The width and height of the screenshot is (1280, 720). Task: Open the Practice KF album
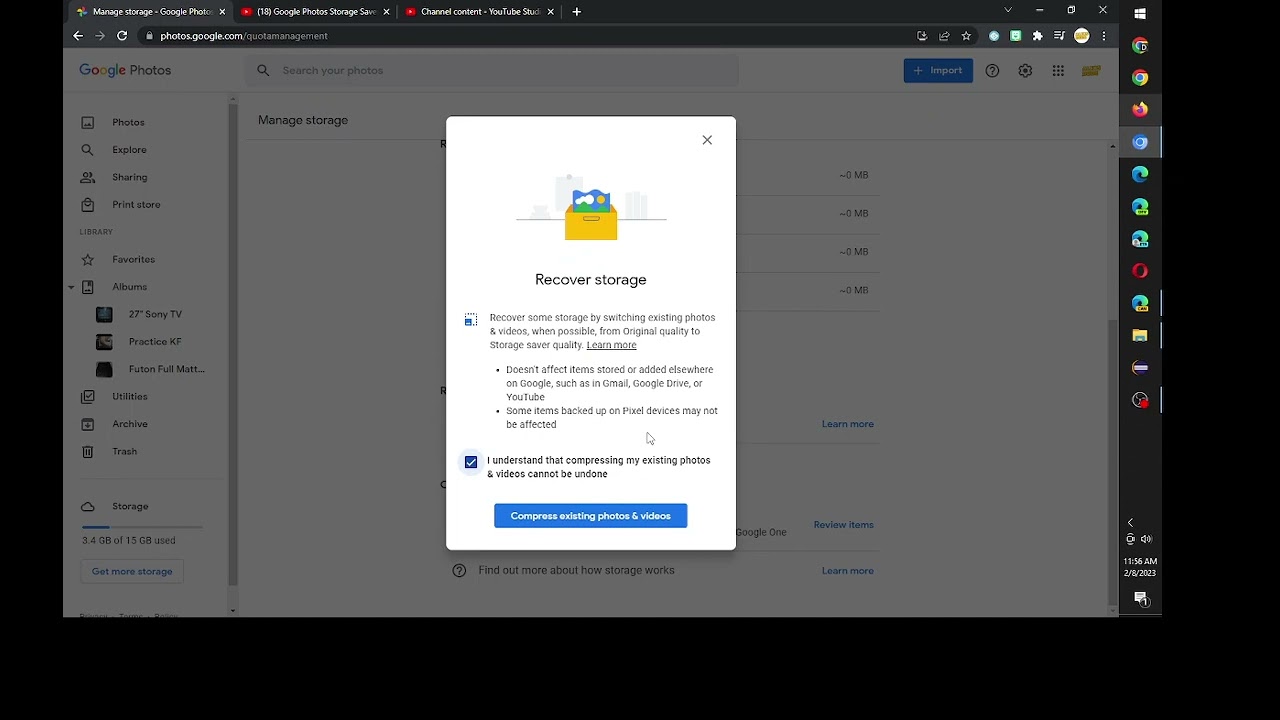pyautogui.click(x=155, y=342)
